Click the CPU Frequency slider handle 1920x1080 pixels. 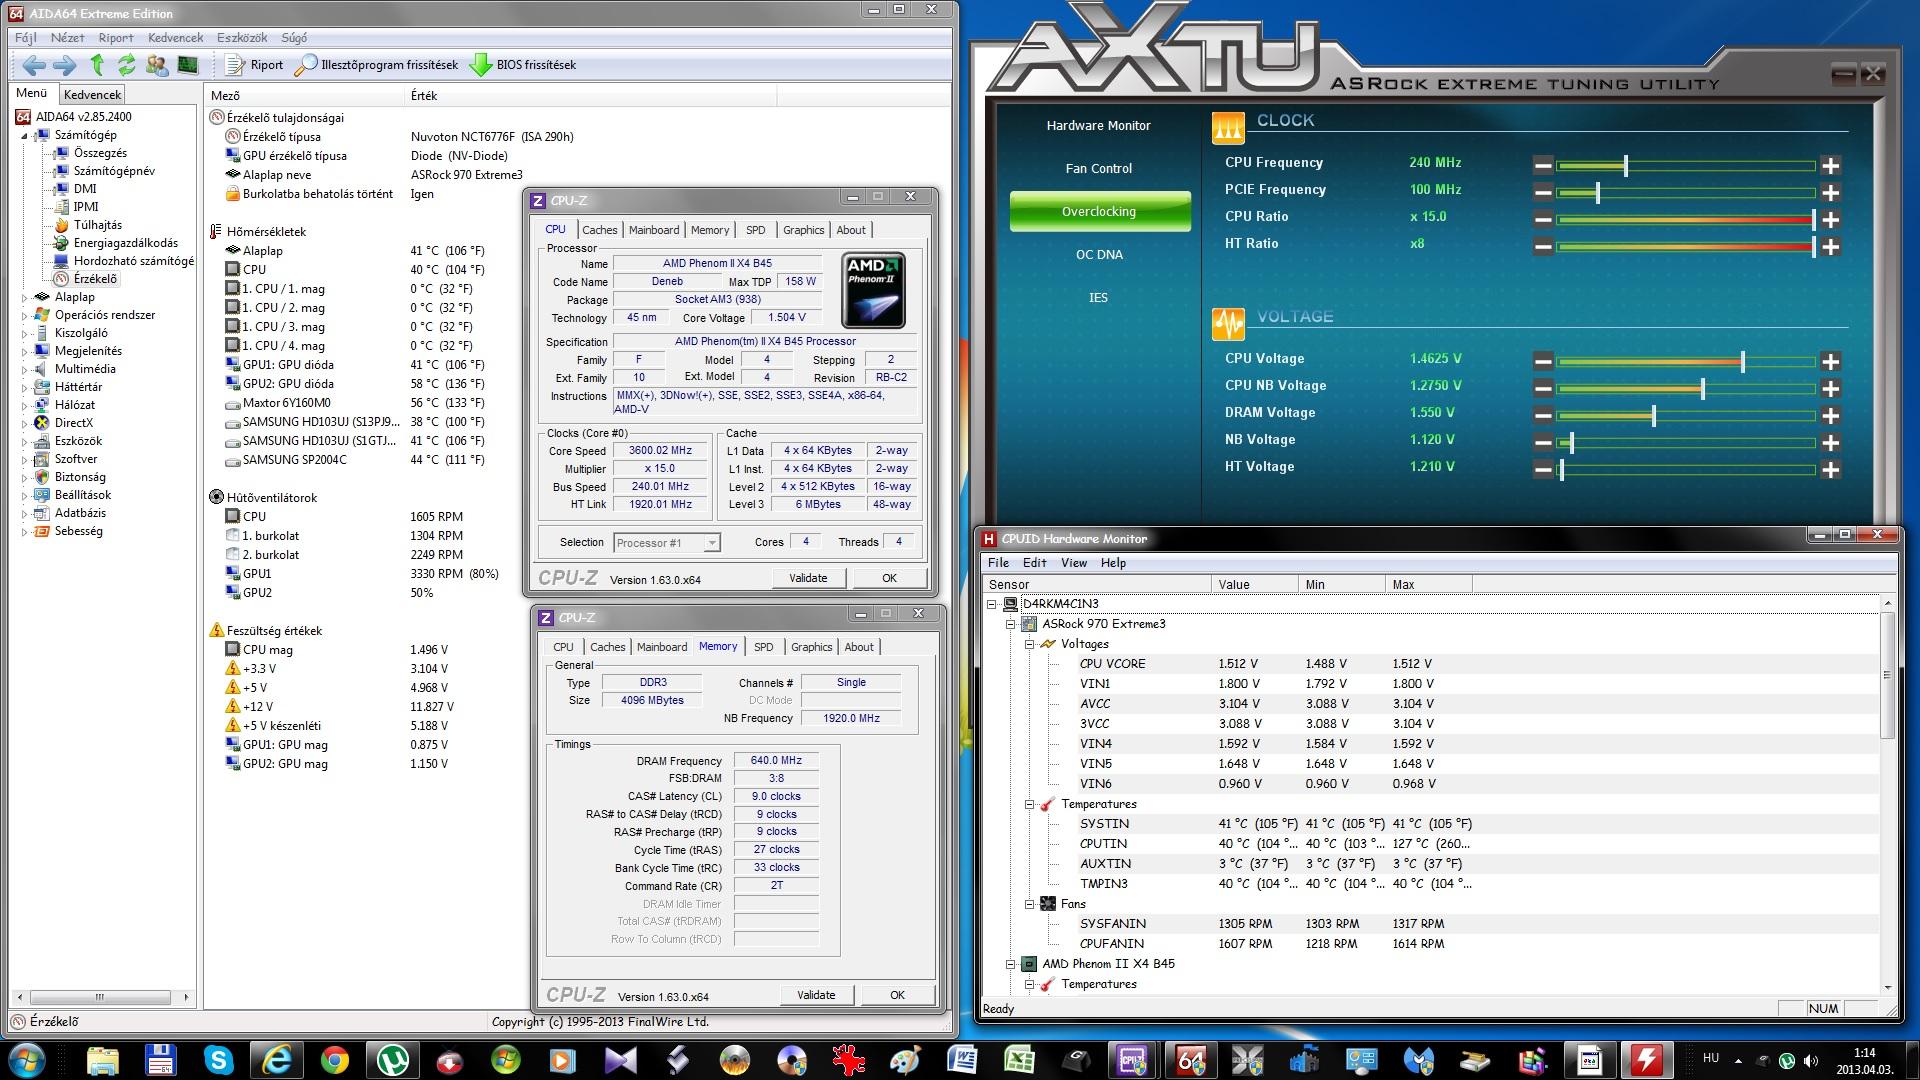coord(1626,166)
